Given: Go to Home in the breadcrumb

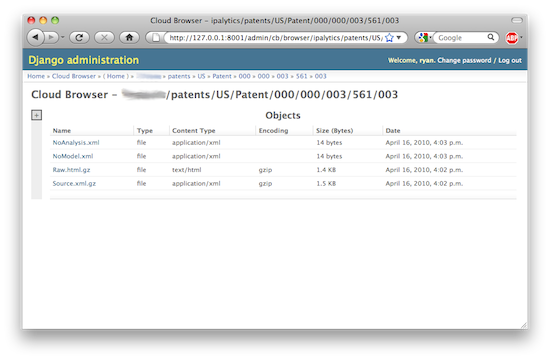Looking at the screenshot, I should point(36,76).
